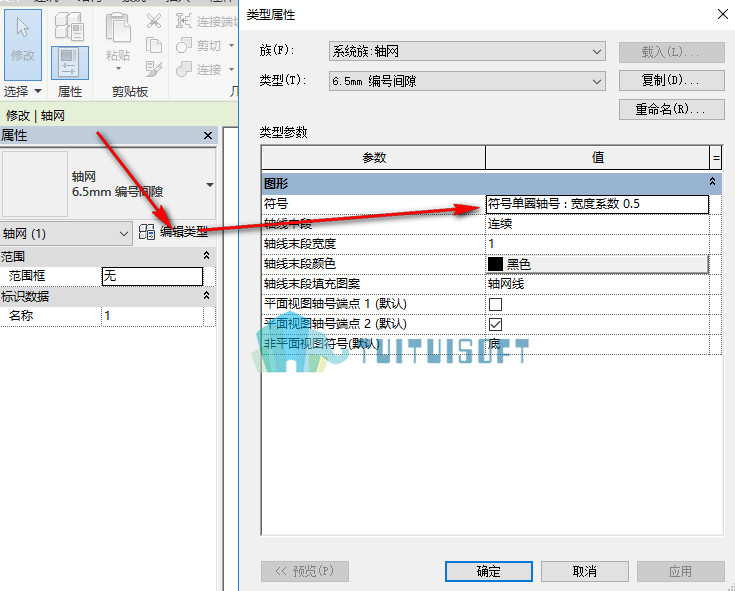Click the Copy to clipboard icon

pyautogui.click(x=154, y=45)
